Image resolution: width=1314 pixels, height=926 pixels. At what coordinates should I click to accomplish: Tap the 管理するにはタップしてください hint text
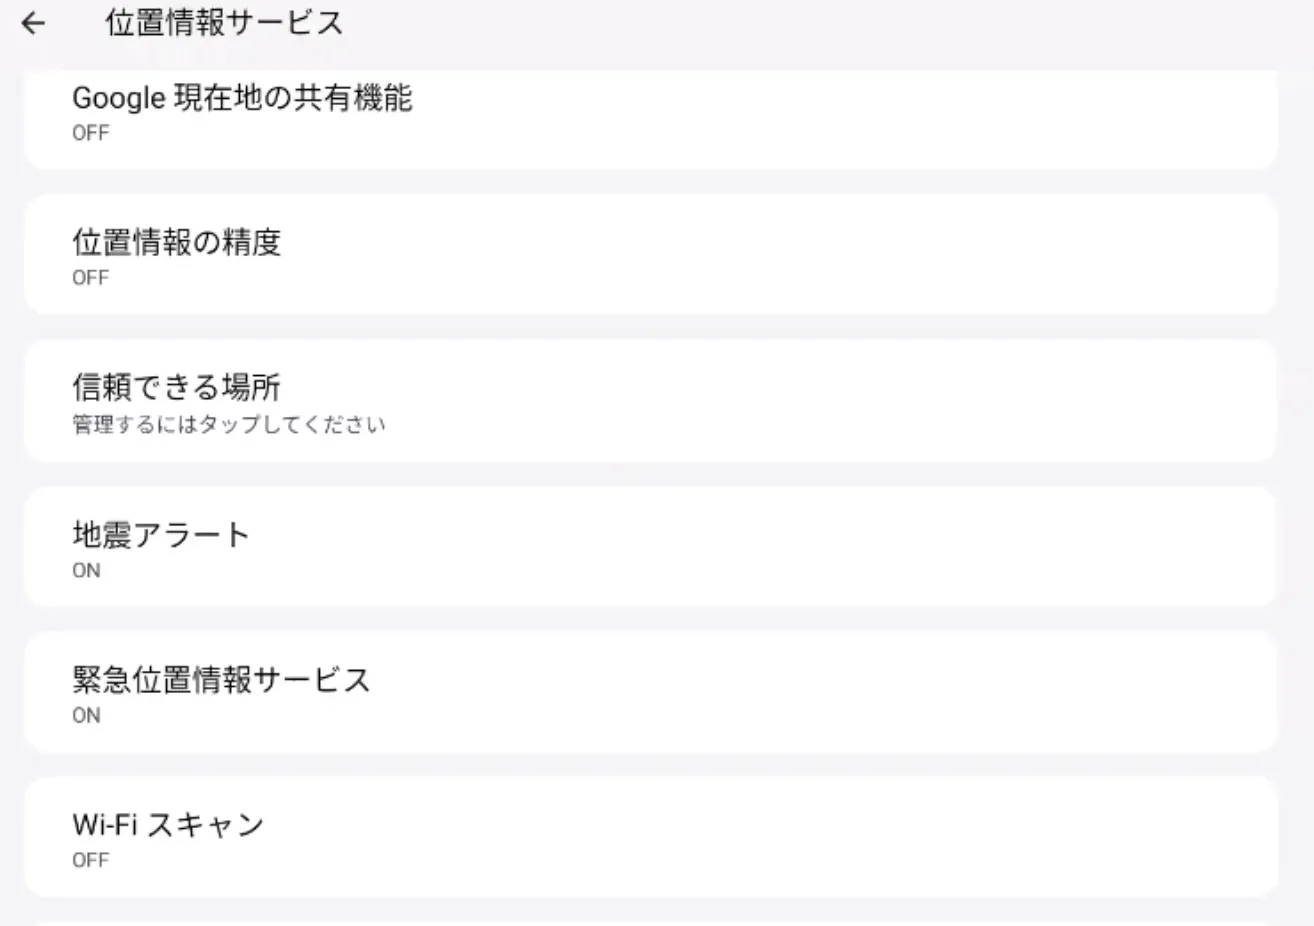[228, 424]
